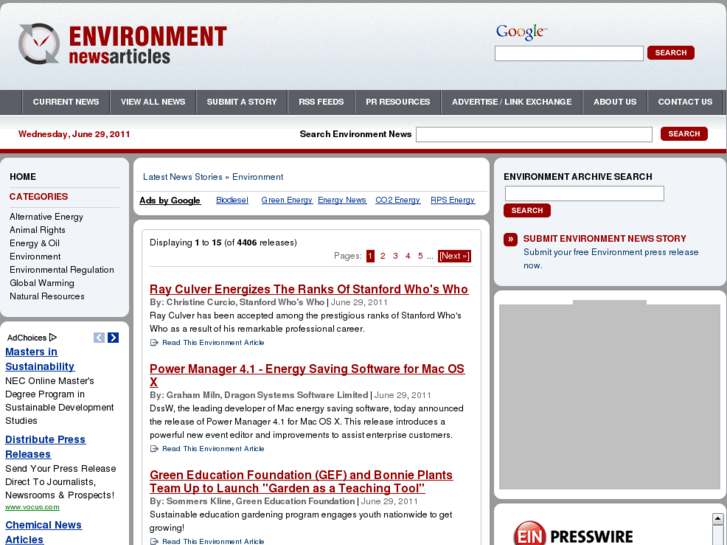Screen dimensions: 727x545
Task: Open the CO2 Energy ad link
Action: tap(397, 200)
